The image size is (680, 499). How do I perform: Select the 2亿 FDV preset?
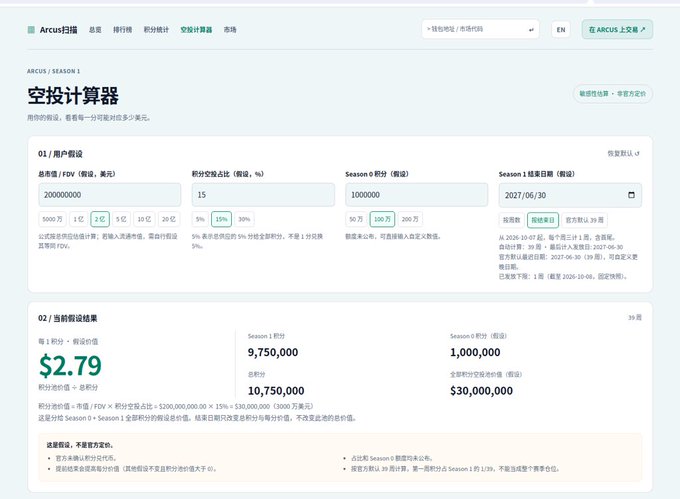tap(100, 219)
